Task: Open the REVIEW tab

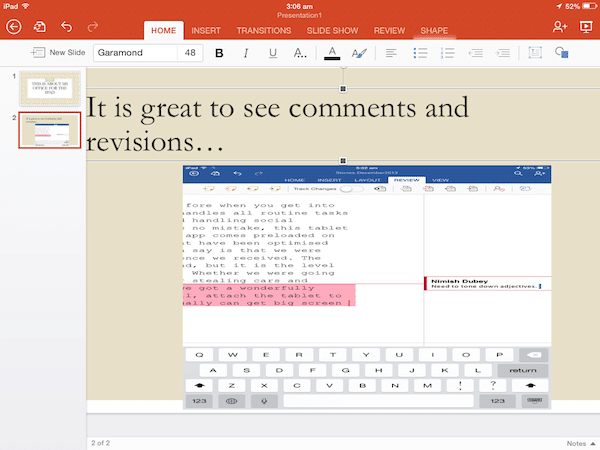Action: [x=389, y=31]
